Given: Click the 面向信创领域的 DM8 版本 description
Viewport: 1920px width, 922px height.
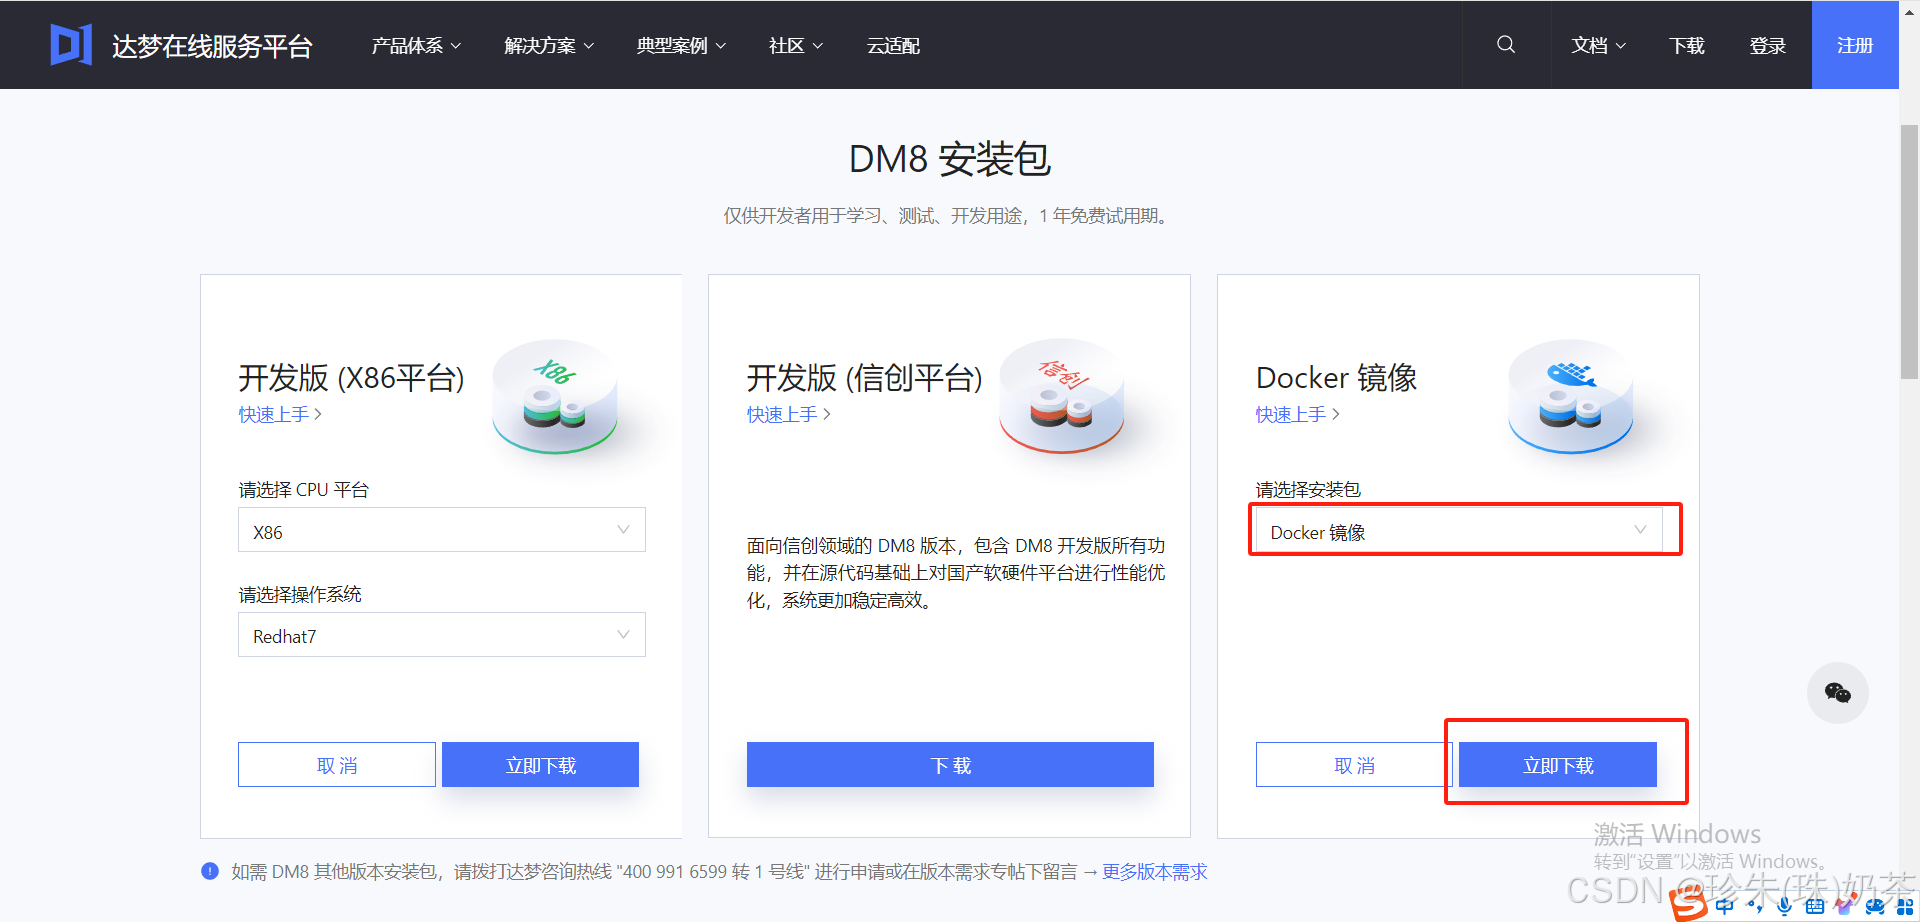Looking at the screenshot, I should [x=956, y=573].
